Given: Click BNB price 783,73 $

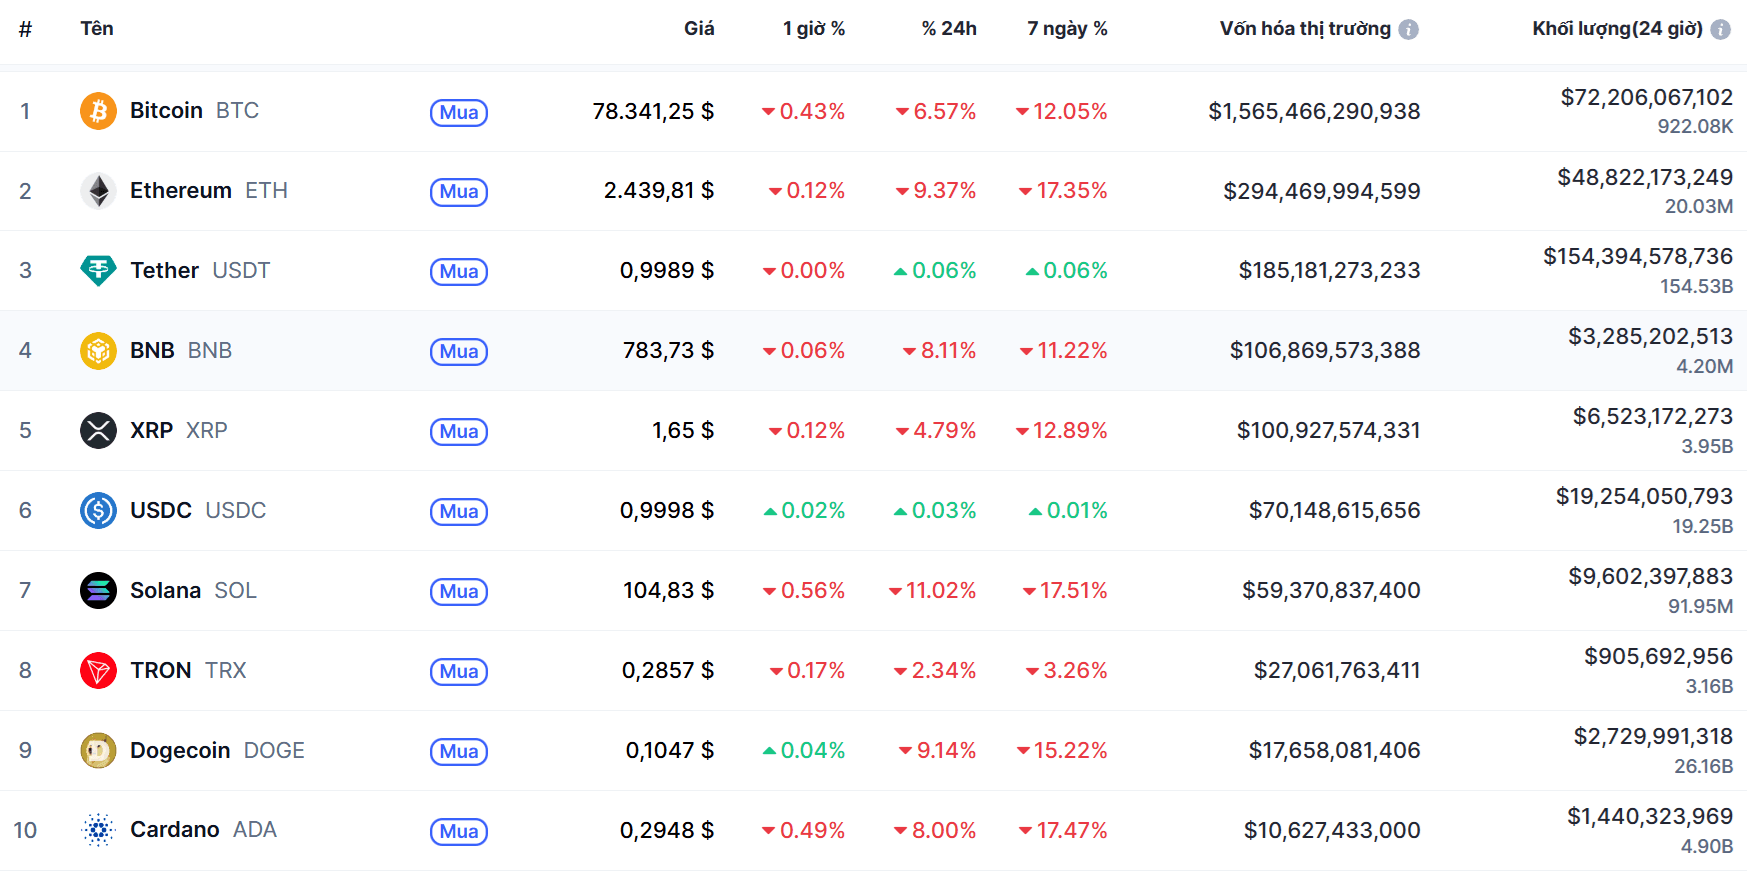Looking at the screenshot, I should tap(669, 350).
